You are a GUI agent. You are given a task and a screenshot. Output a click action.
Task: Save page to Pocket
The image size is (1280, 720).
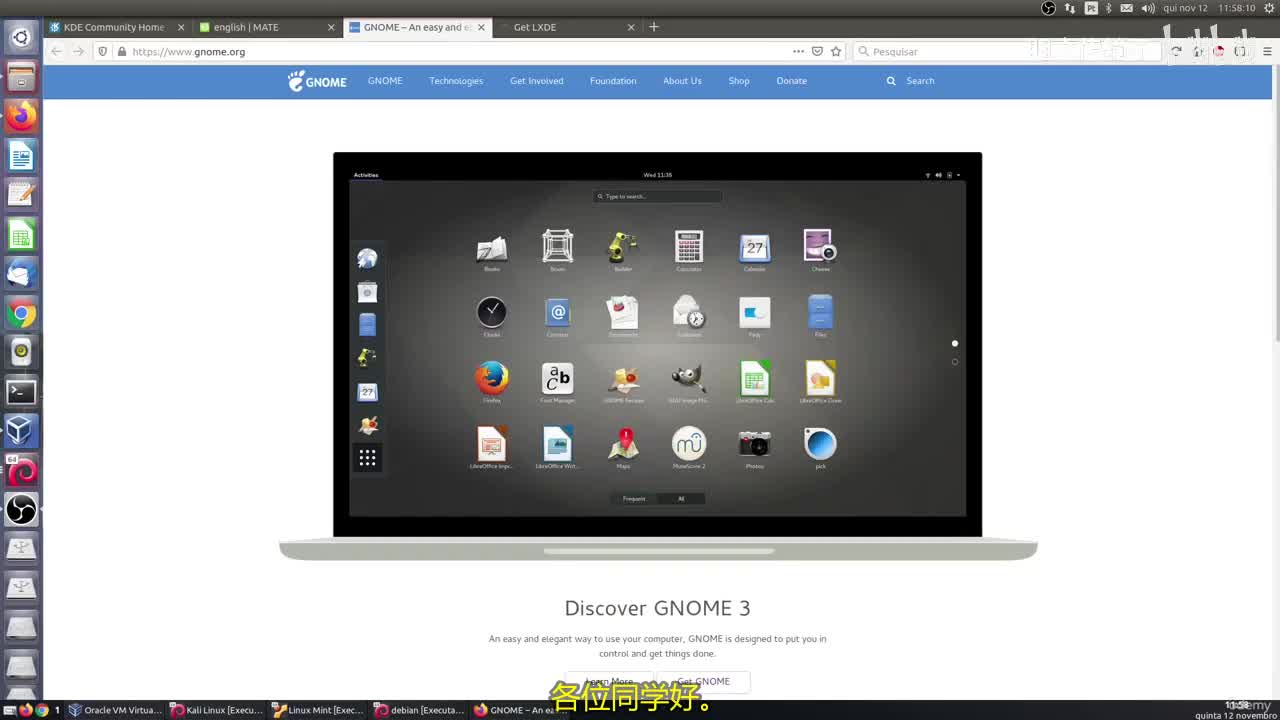coord(817,51)
